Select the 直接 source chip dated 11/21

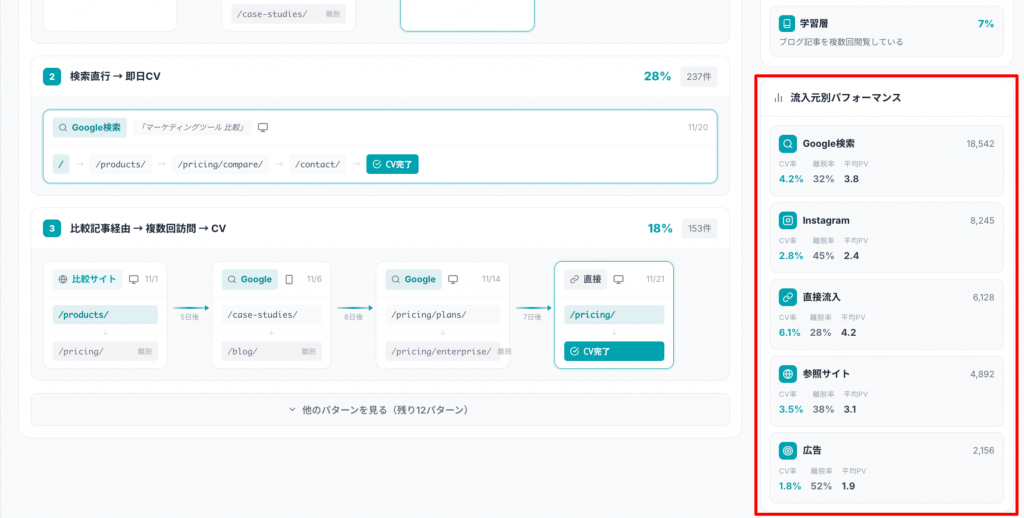click(x=585, y=280)
